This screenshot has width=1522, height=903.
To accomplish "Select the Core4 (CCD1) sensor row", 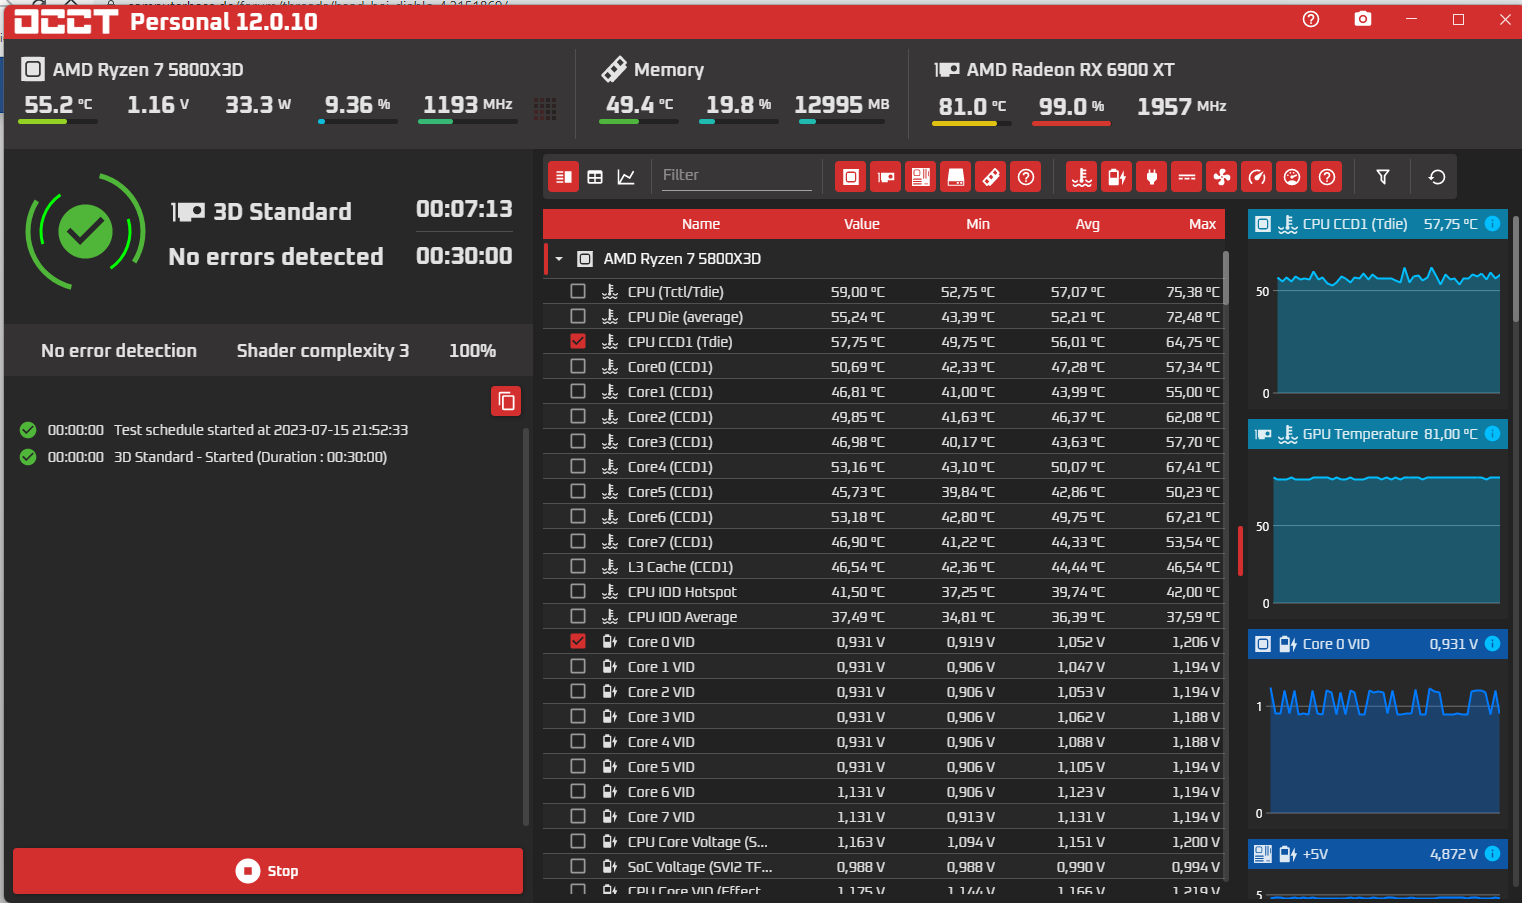I will coord(884,467).
